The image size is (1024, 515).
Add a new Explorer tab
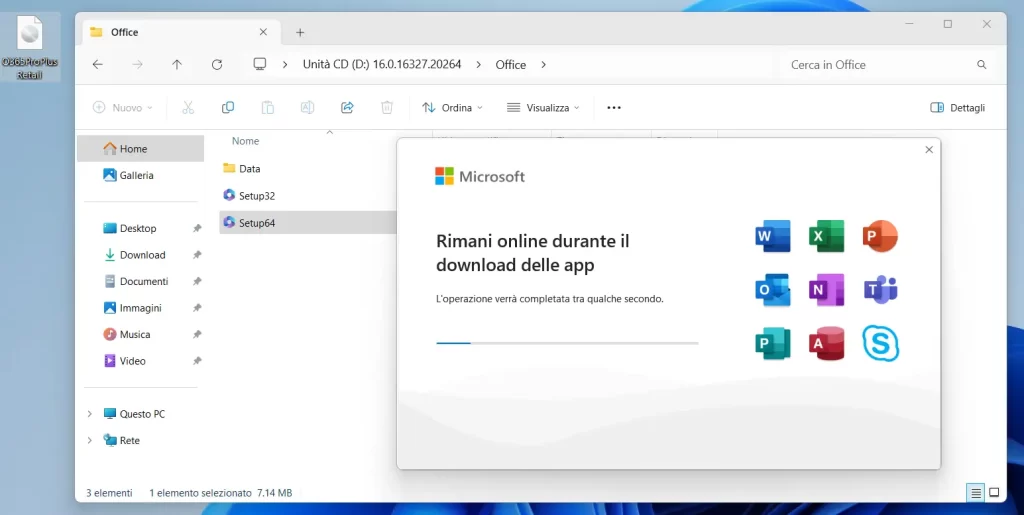click(300, 33)
